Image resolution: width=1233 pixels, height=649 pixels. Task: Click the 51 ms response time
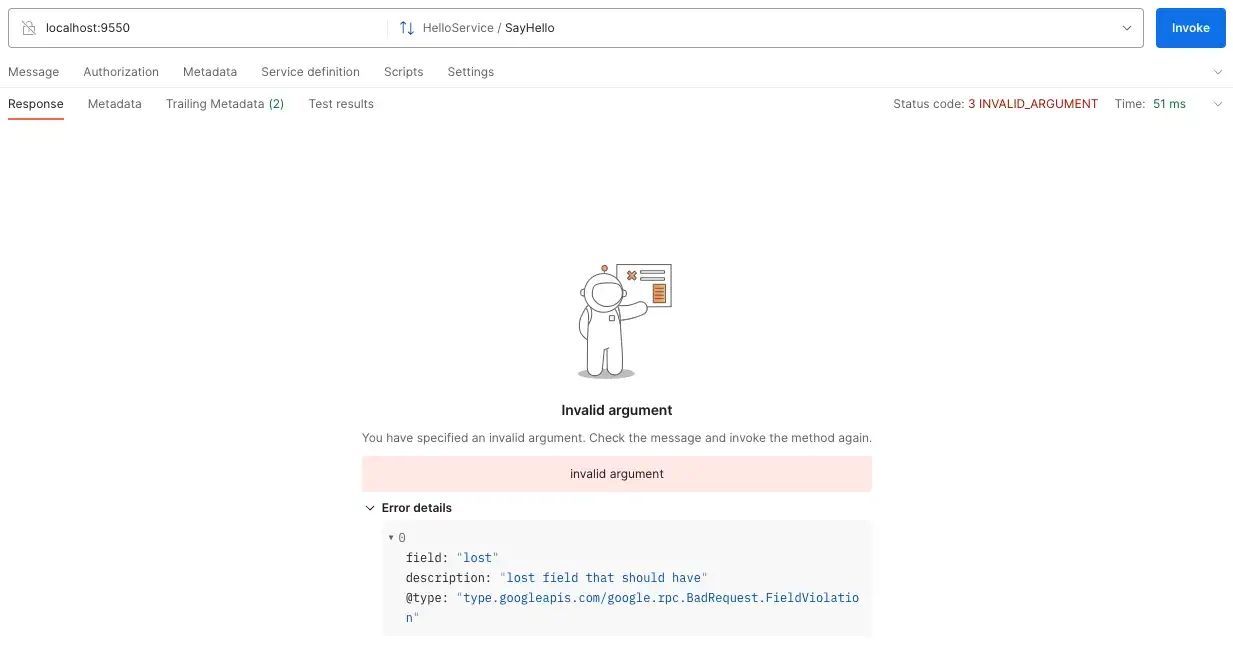(x=1169, y=104)
